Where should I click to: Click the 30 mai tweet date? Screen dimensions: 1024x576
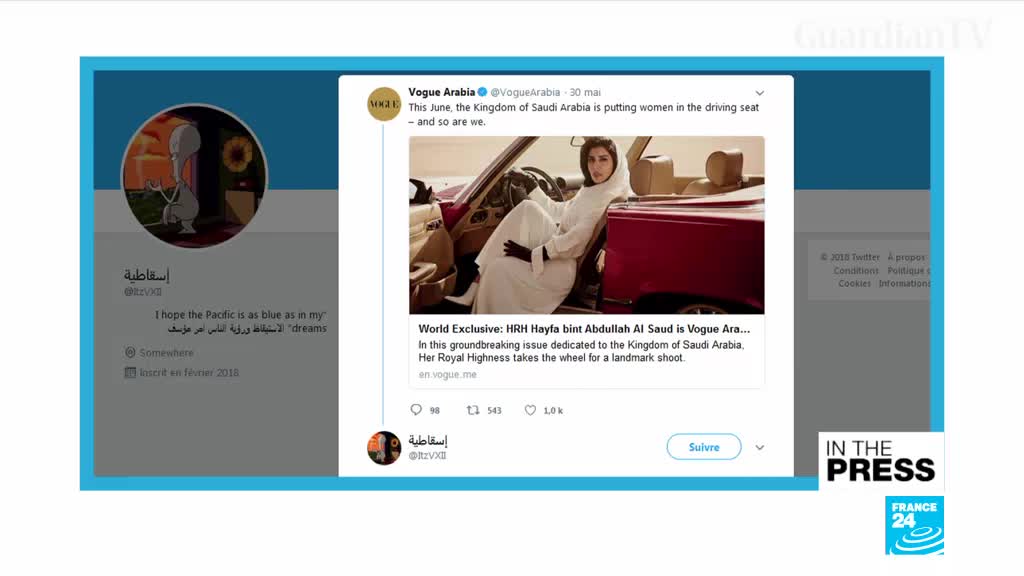point(585,93)
